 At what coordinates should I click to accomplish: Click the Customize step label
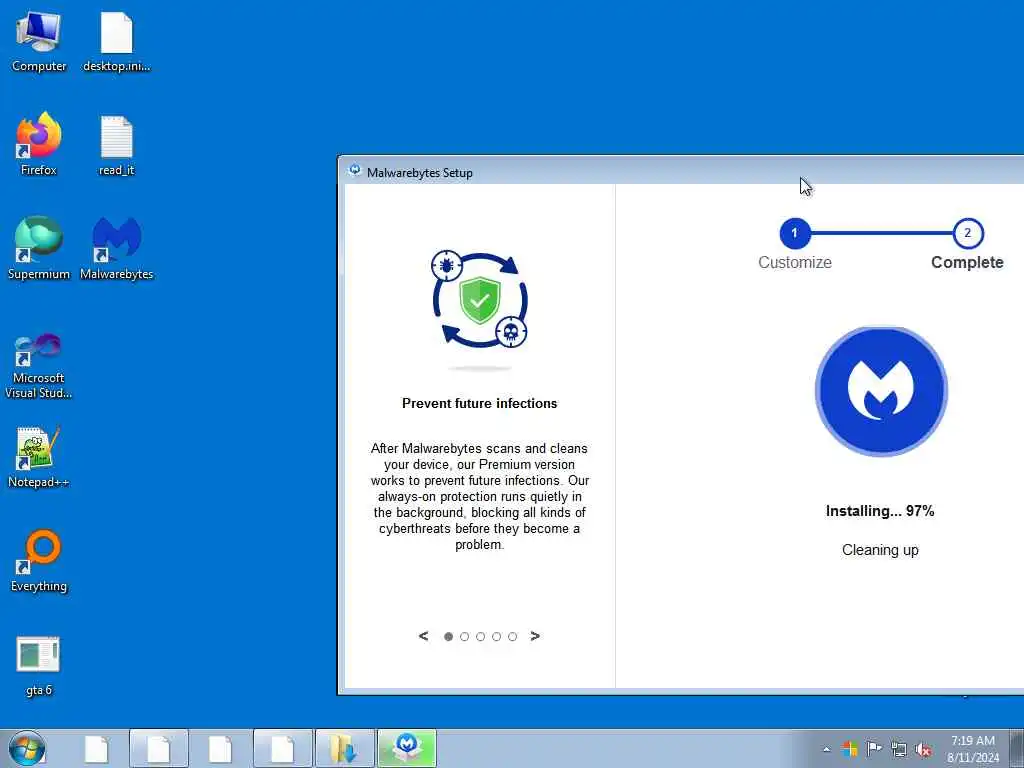(x=795, y=263)
